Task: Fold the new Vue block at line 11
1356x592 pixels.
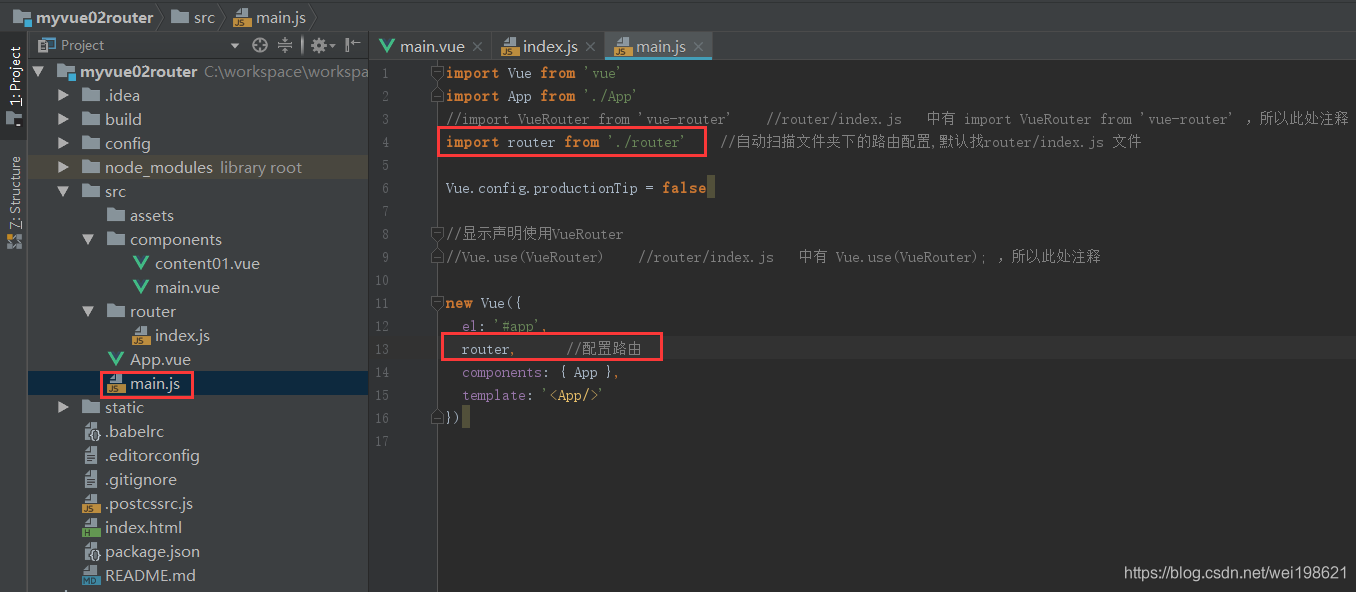Action: coord(436,303)
